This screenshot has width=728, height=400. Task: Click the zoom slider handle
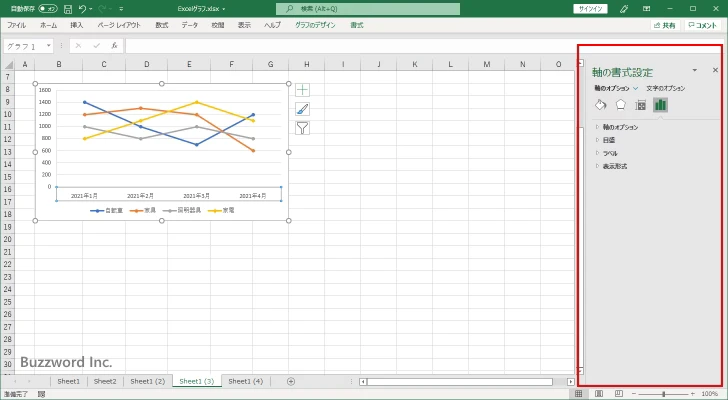[663, 394]
